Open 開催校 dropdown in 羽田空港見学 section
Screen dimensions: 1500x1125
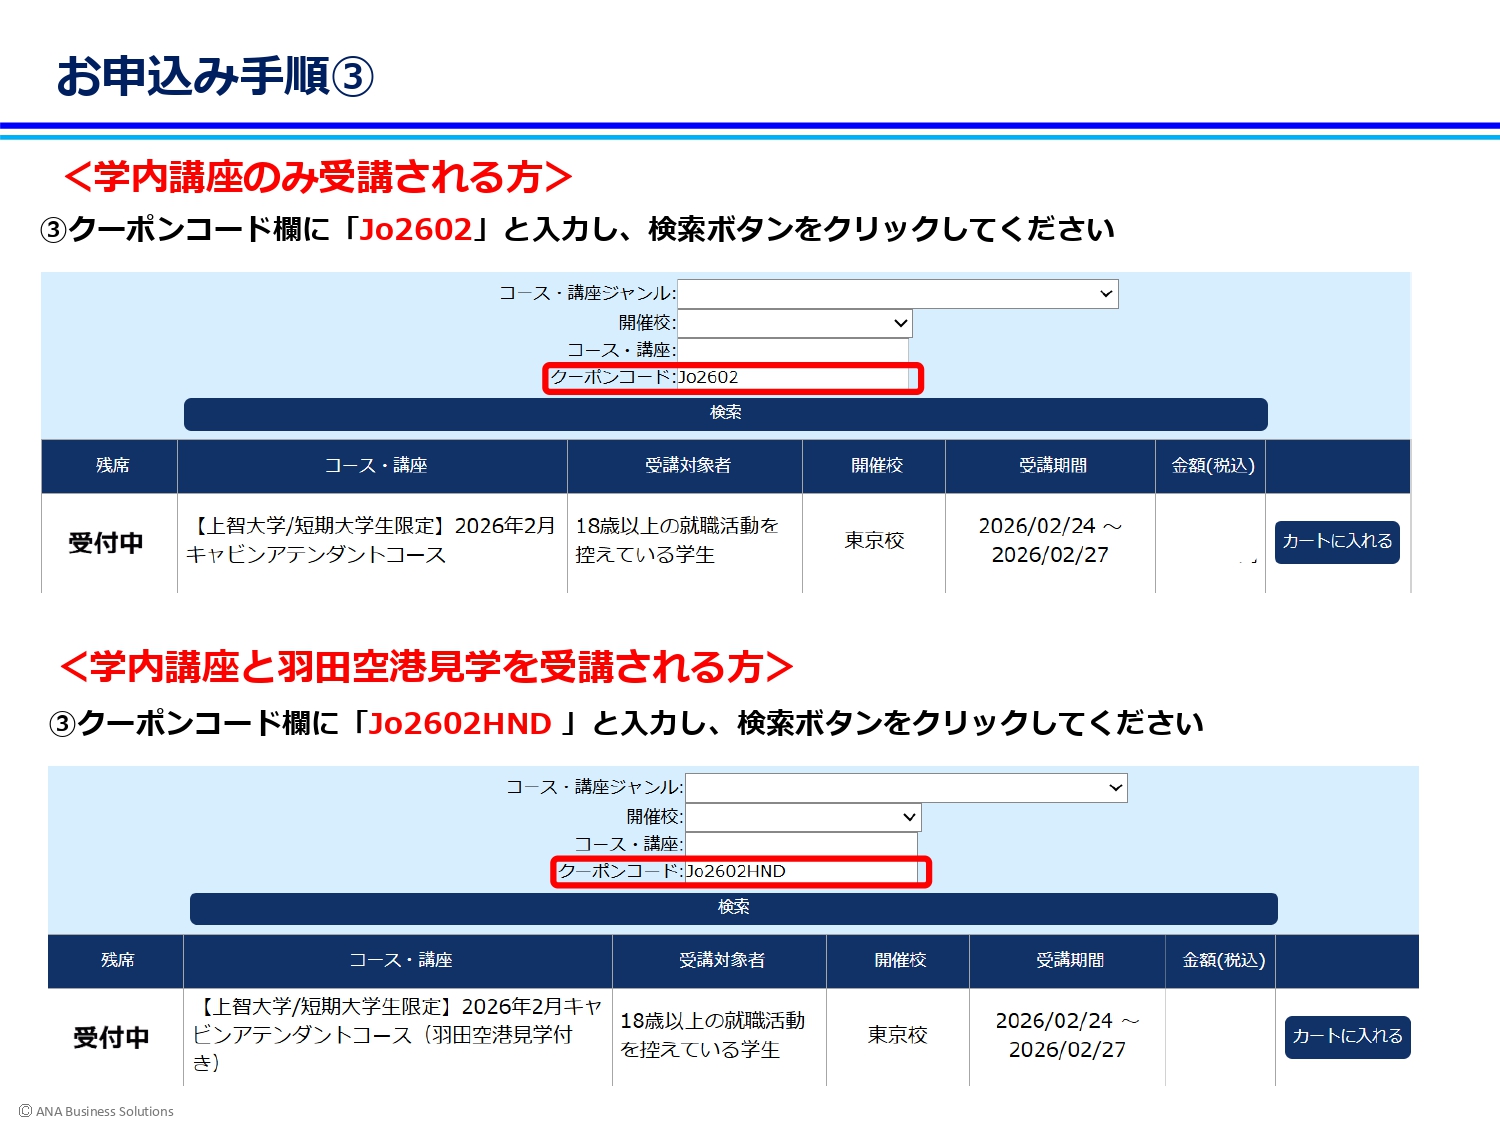803,817
